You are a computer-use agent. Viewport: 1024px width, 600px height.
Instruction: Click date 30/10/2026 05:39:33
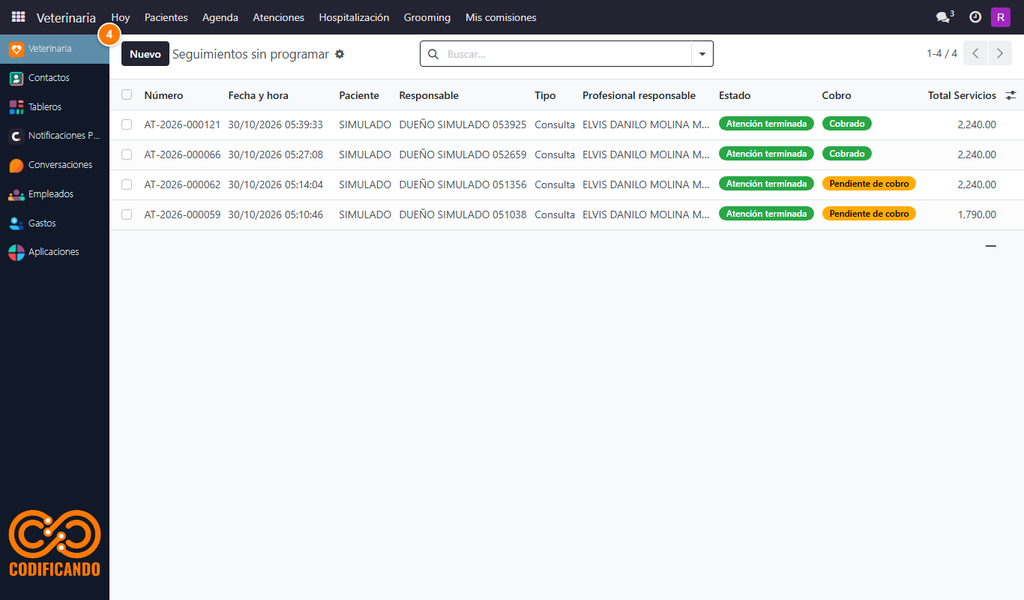point(276,125)
